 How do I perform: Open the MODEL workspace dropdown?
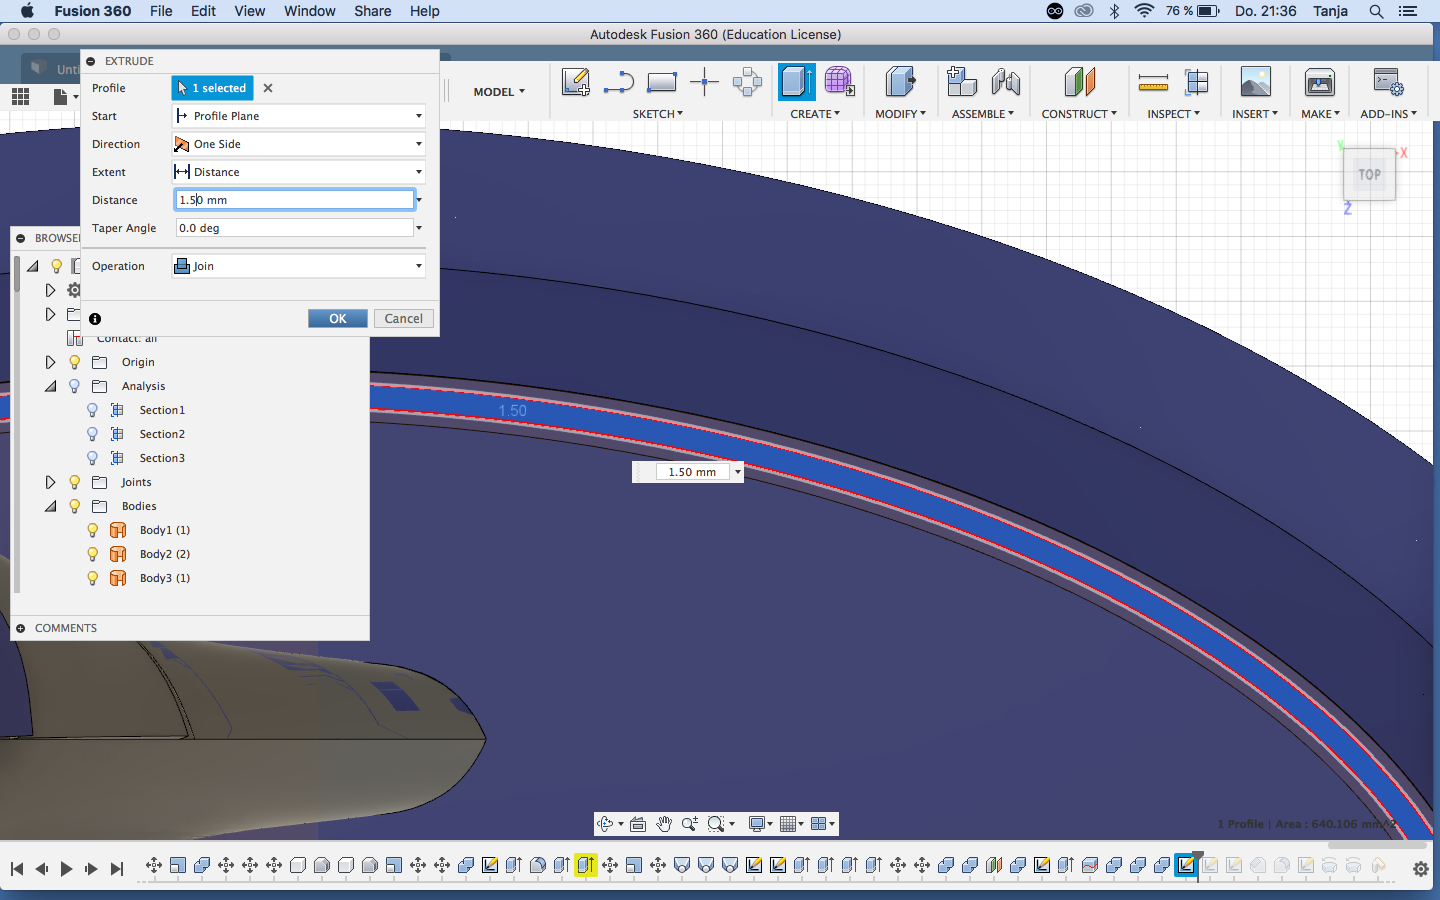[499, 91]
